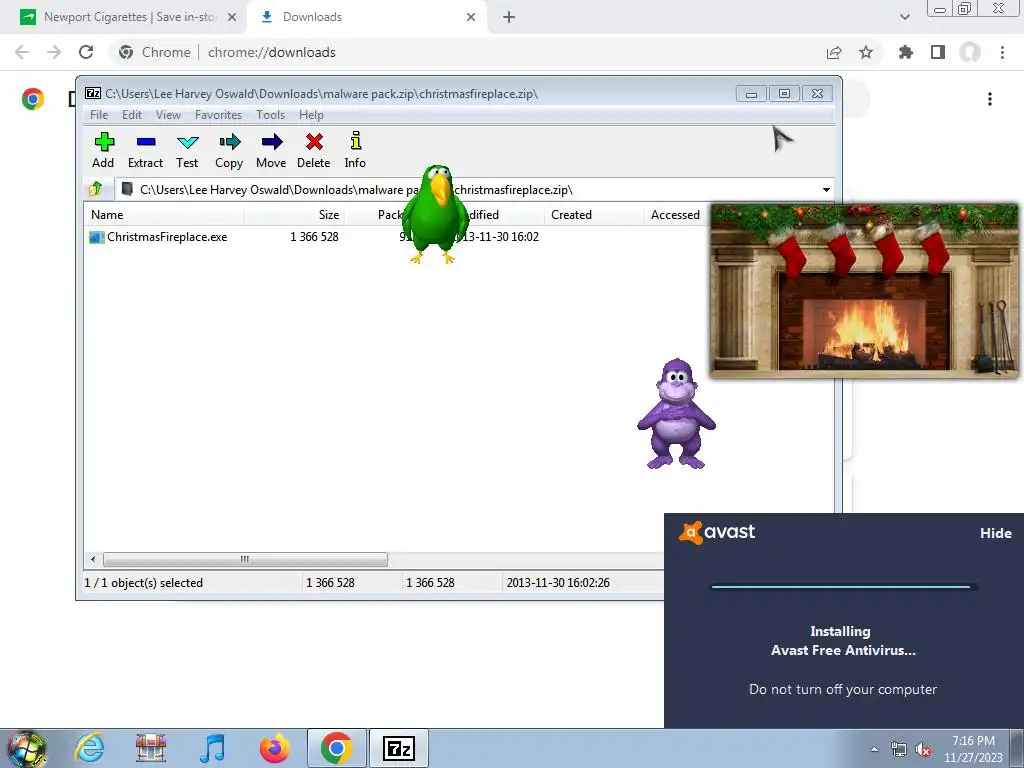This screenshot has width=1024, height=768.
Task: Switch to Chrome taskbar button
Action: click(337, 748)
